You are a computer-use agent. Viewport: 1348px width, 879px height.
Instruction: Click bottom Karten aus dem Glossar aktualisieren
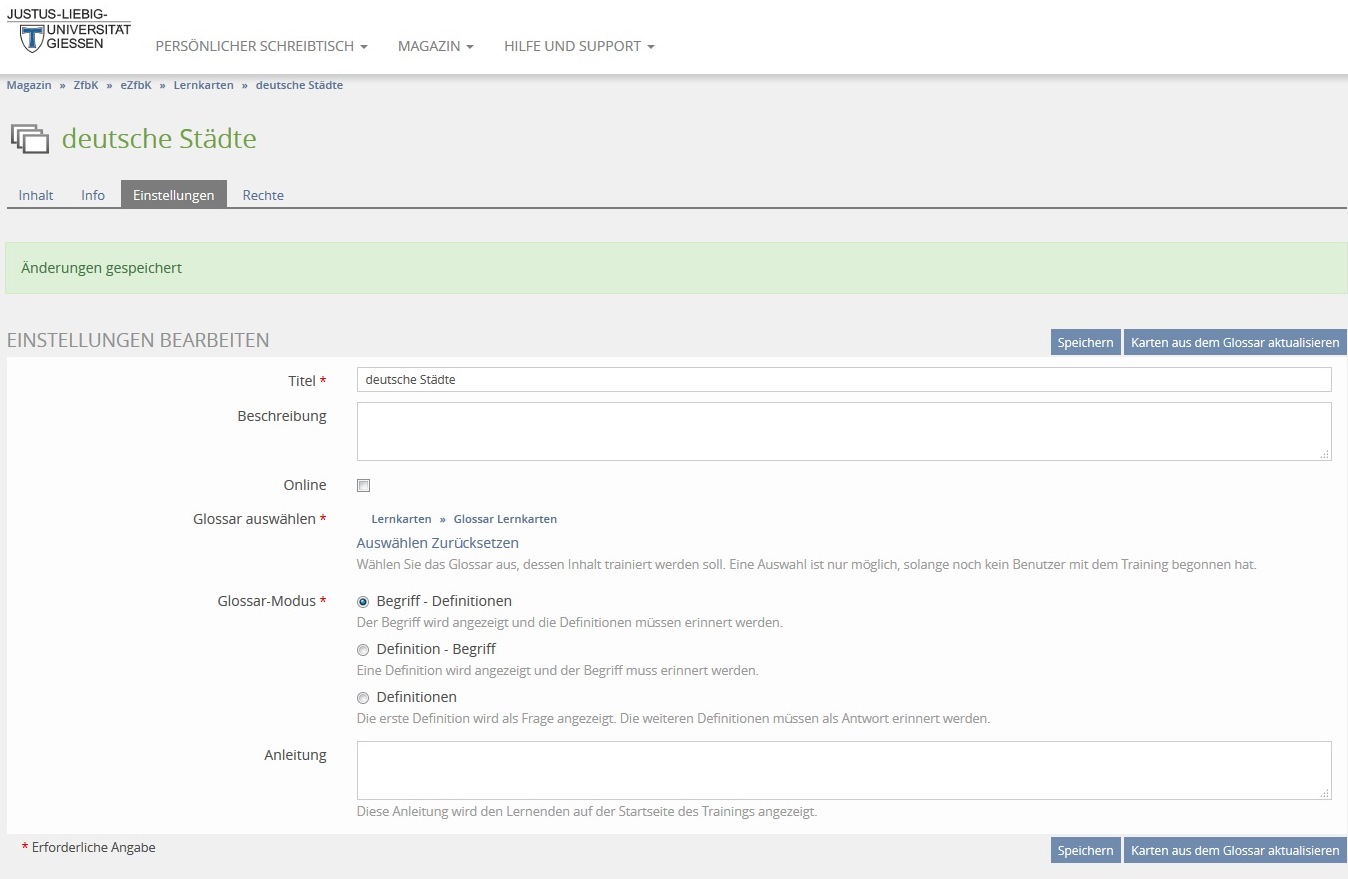pyautogui.click(x=1234, y=850)
